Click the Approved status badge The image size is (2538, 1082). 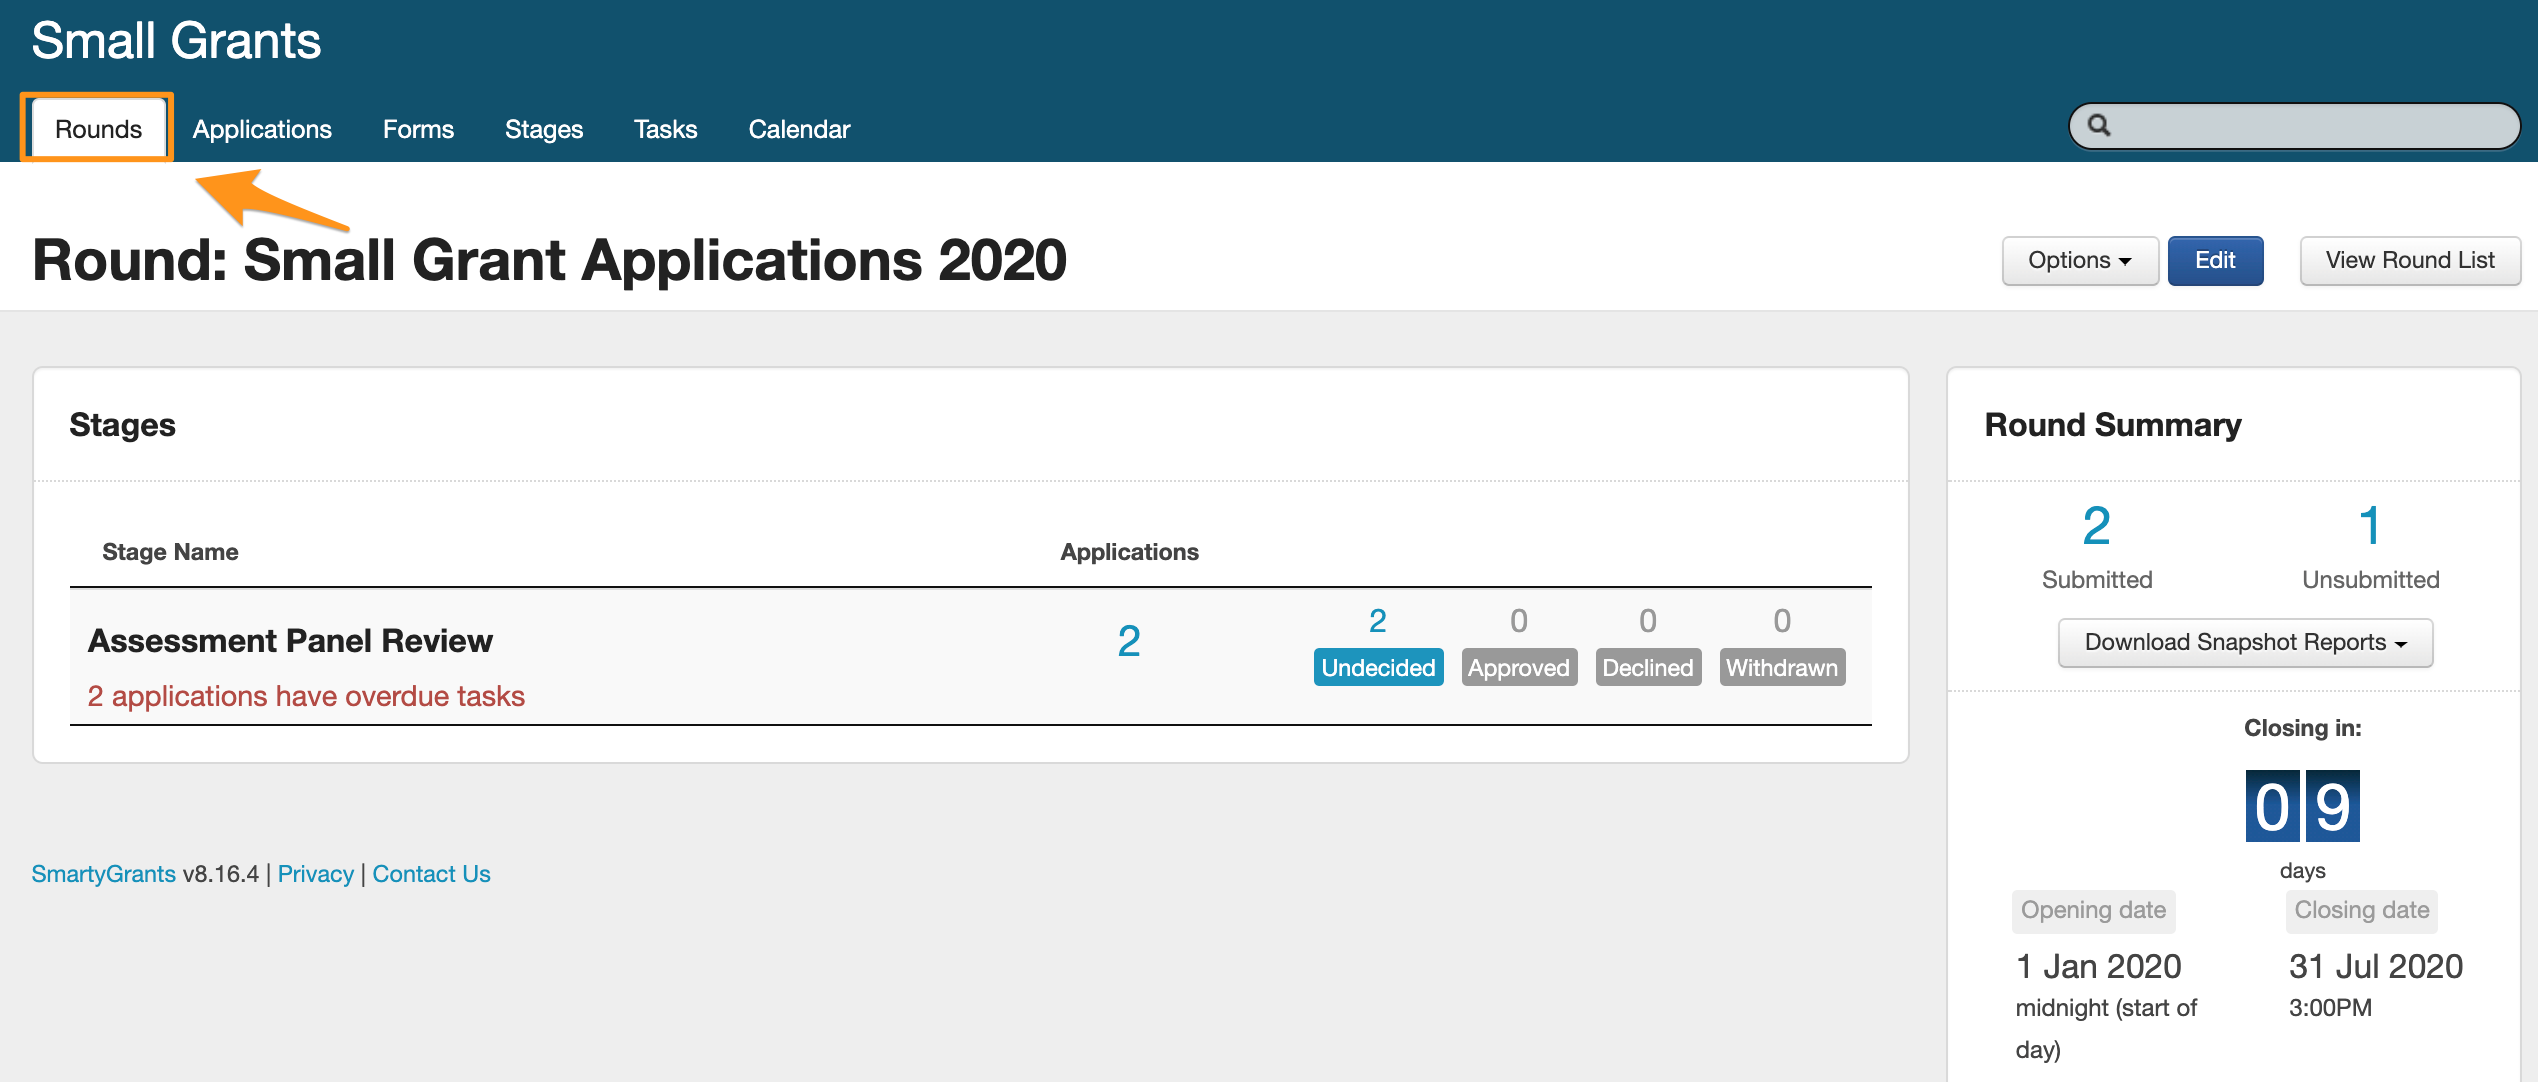pos(1518,668)
